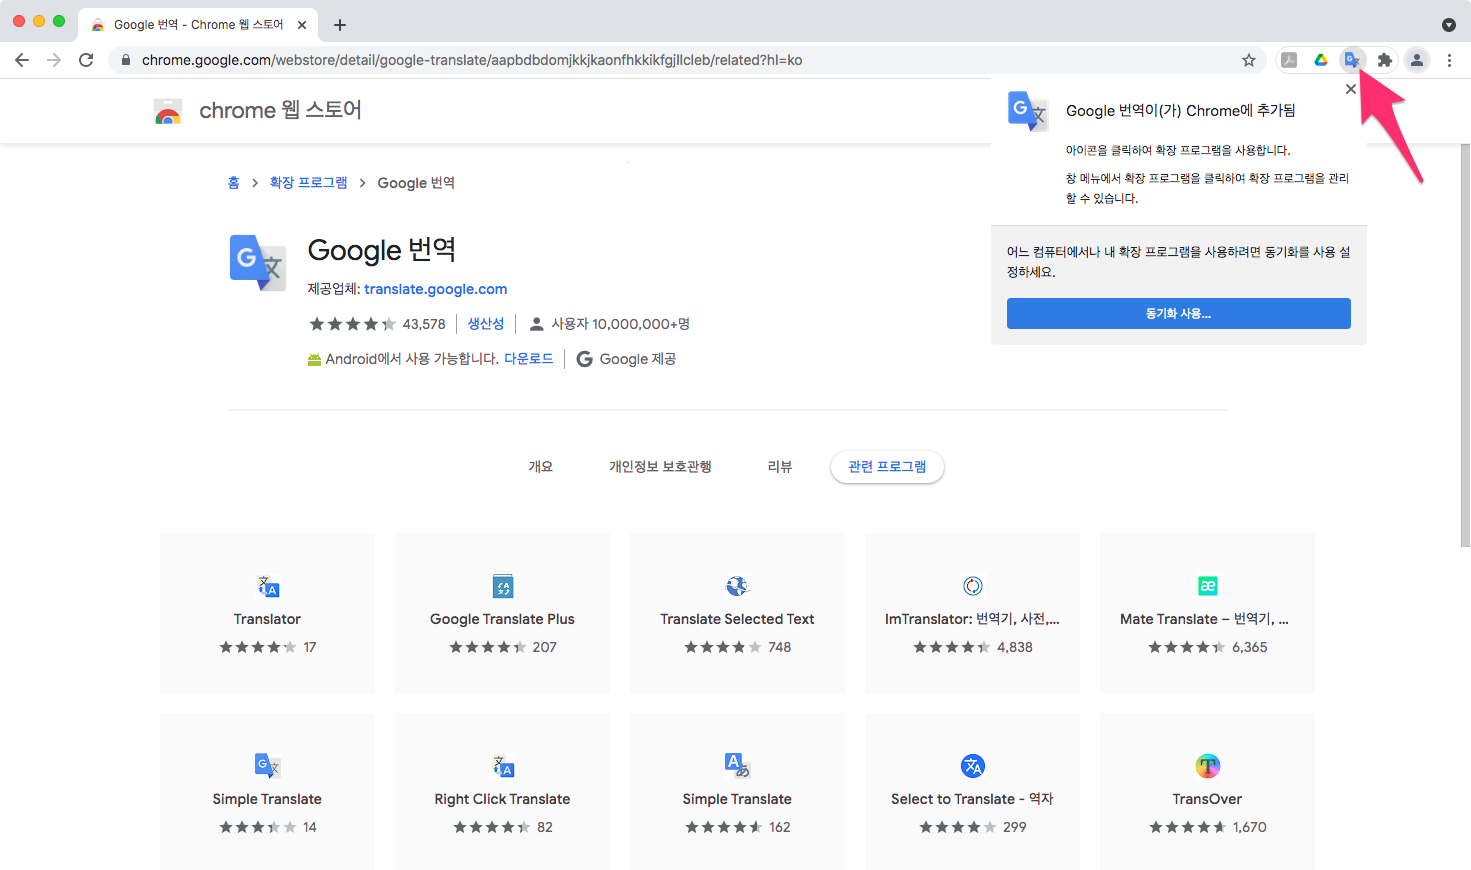Click the first Simple Translate icon rated 14

(268, 766)
